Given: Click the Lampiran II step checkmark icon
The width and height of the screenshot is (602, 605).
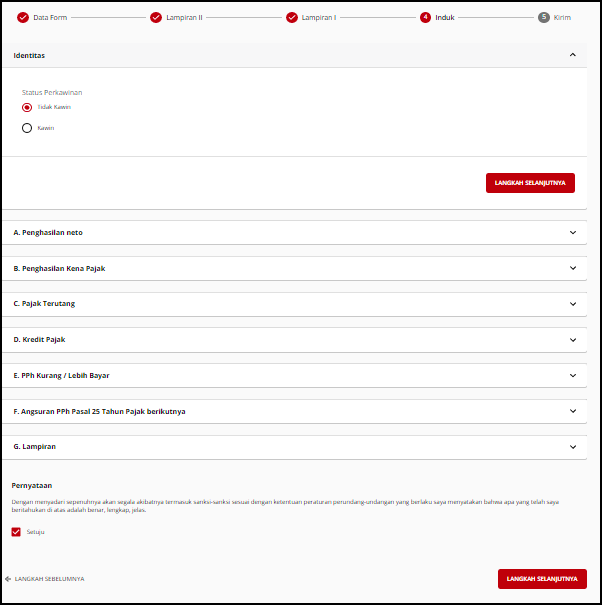Looking at the screenshot, I should [156, 17].
